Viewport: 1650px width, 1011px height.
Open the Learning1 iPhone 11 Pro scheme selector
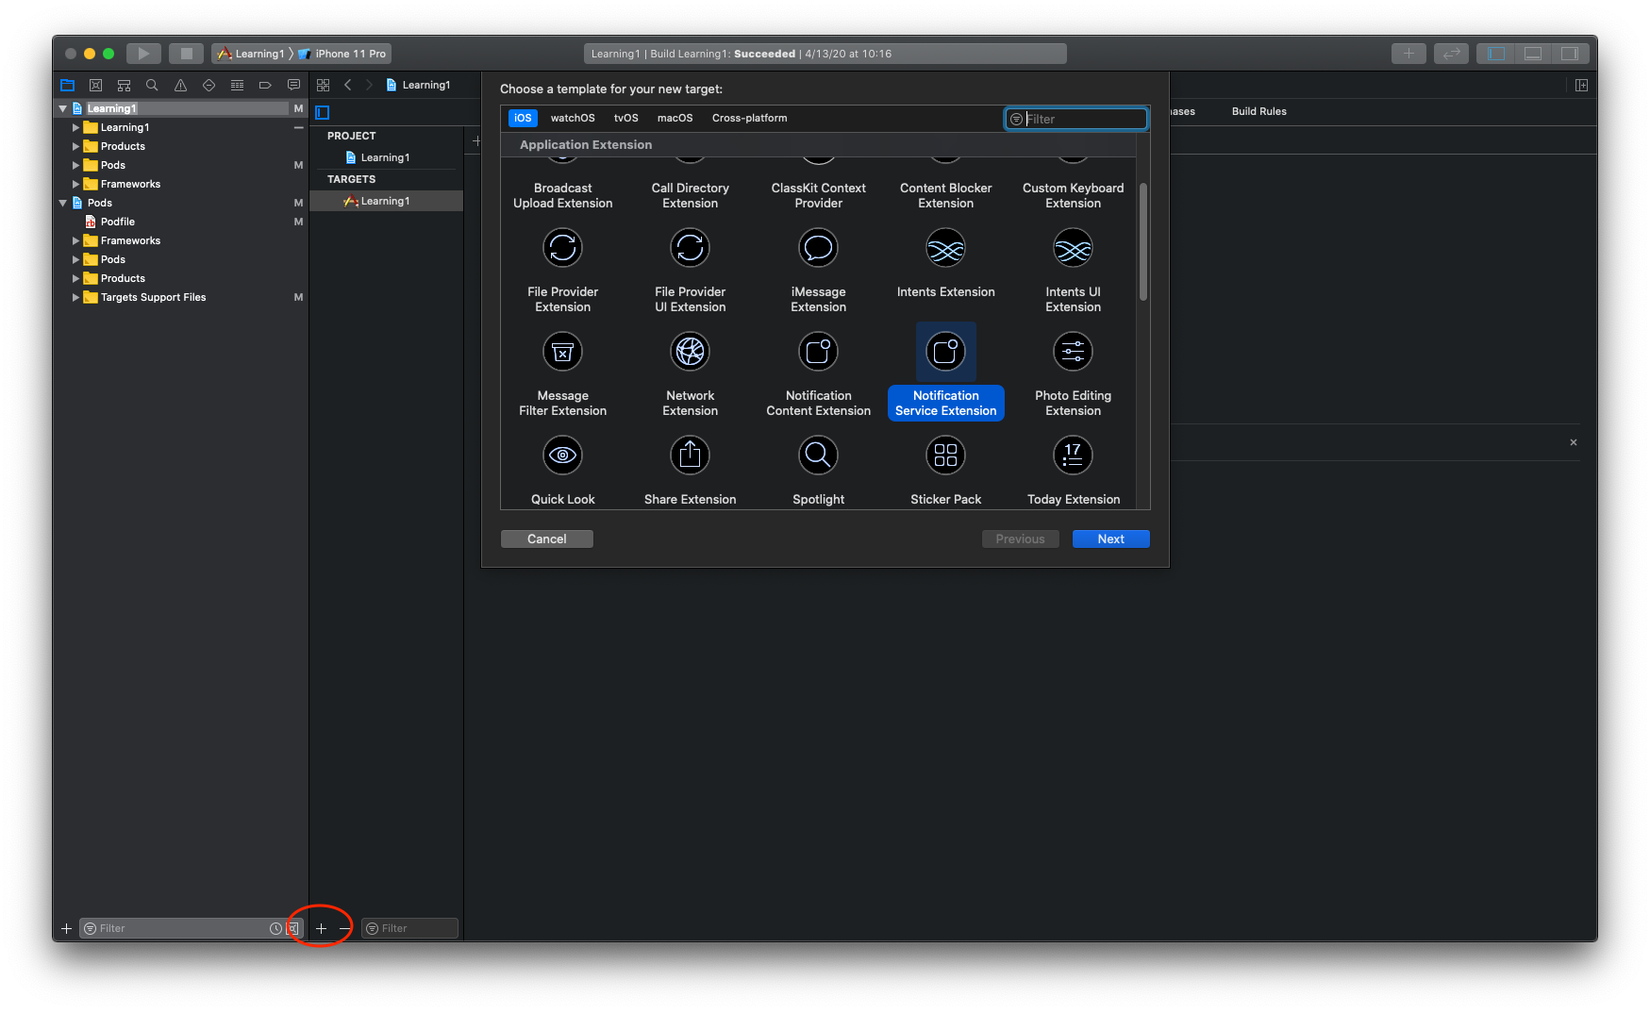click(301, 53)
